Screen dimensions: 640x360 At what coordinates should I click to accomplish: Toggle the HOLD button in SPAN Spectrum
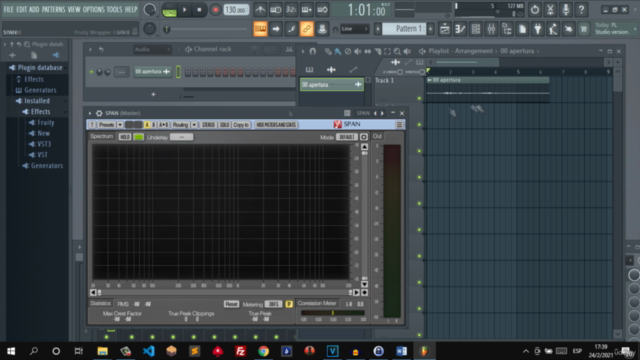(x=124, y=137)
